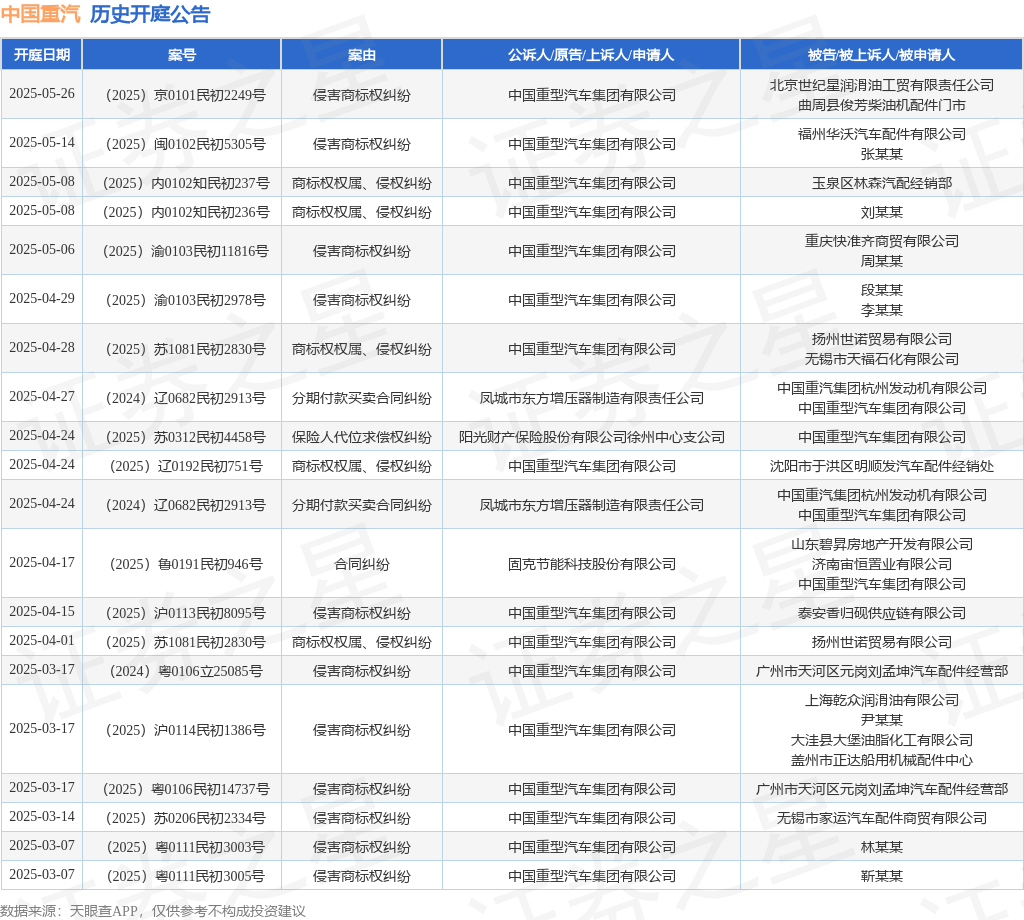Select case number 内0102知民初236号
Screen dimensions: 1024x920
tap(185, 212)
